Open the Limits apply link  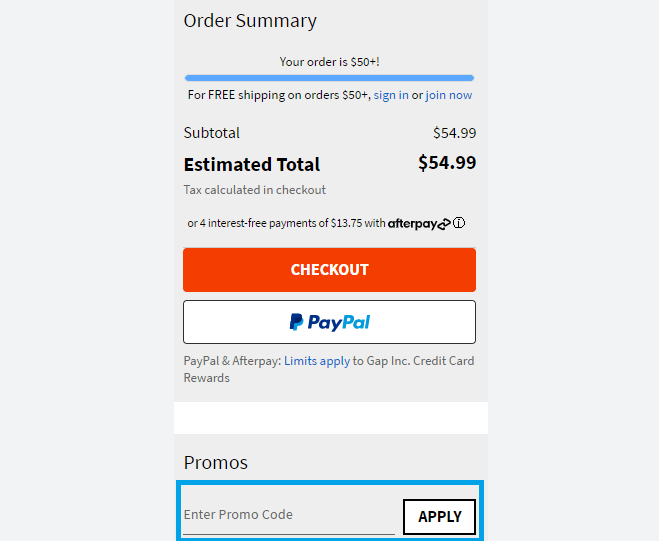317,361
